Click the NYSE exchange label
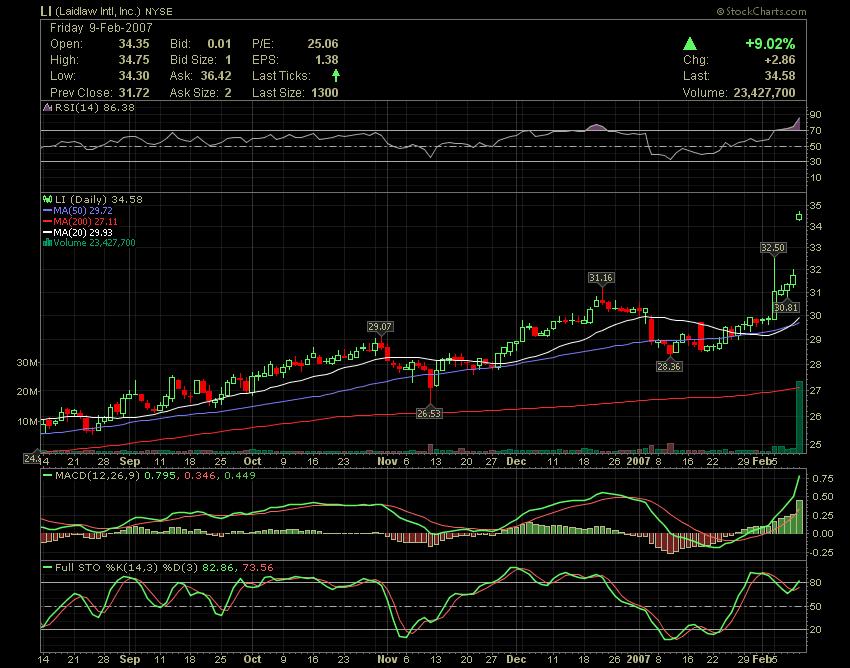This screenshot has width=850, height=668. 159,11
